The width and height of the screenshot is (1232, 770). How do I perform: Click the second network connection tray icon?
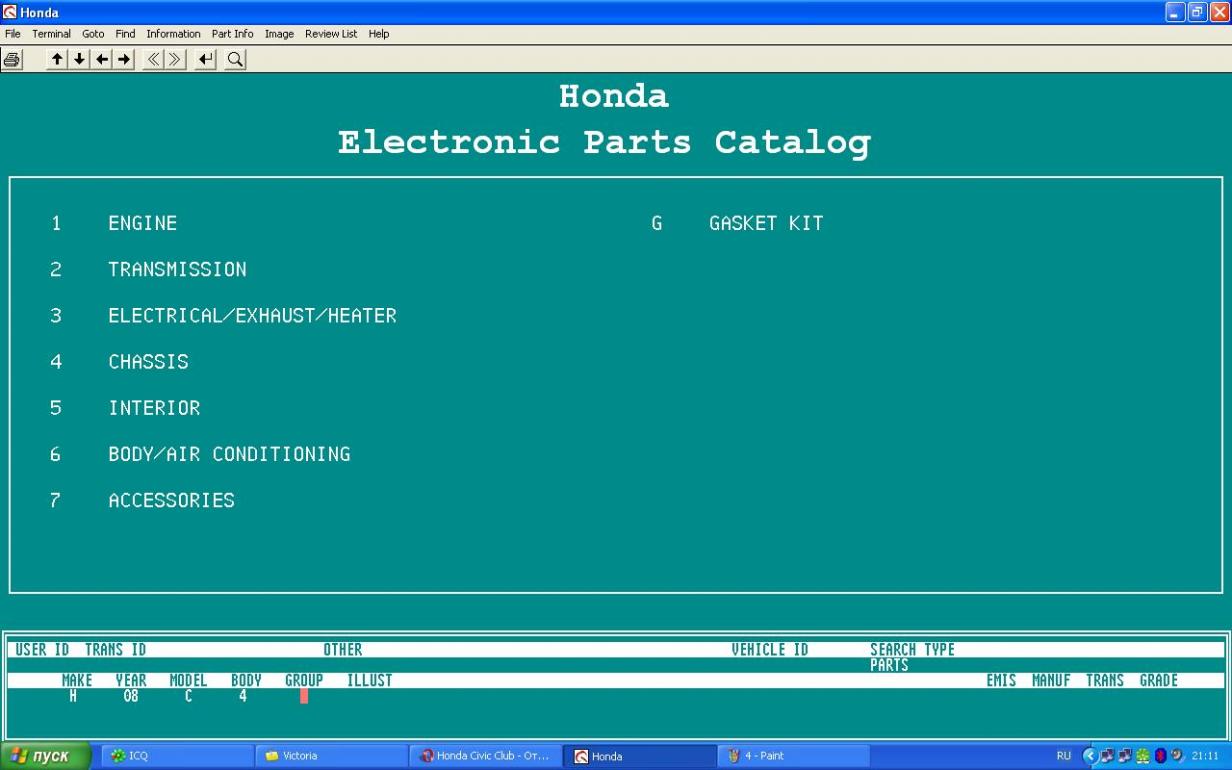click(1126, 756)
